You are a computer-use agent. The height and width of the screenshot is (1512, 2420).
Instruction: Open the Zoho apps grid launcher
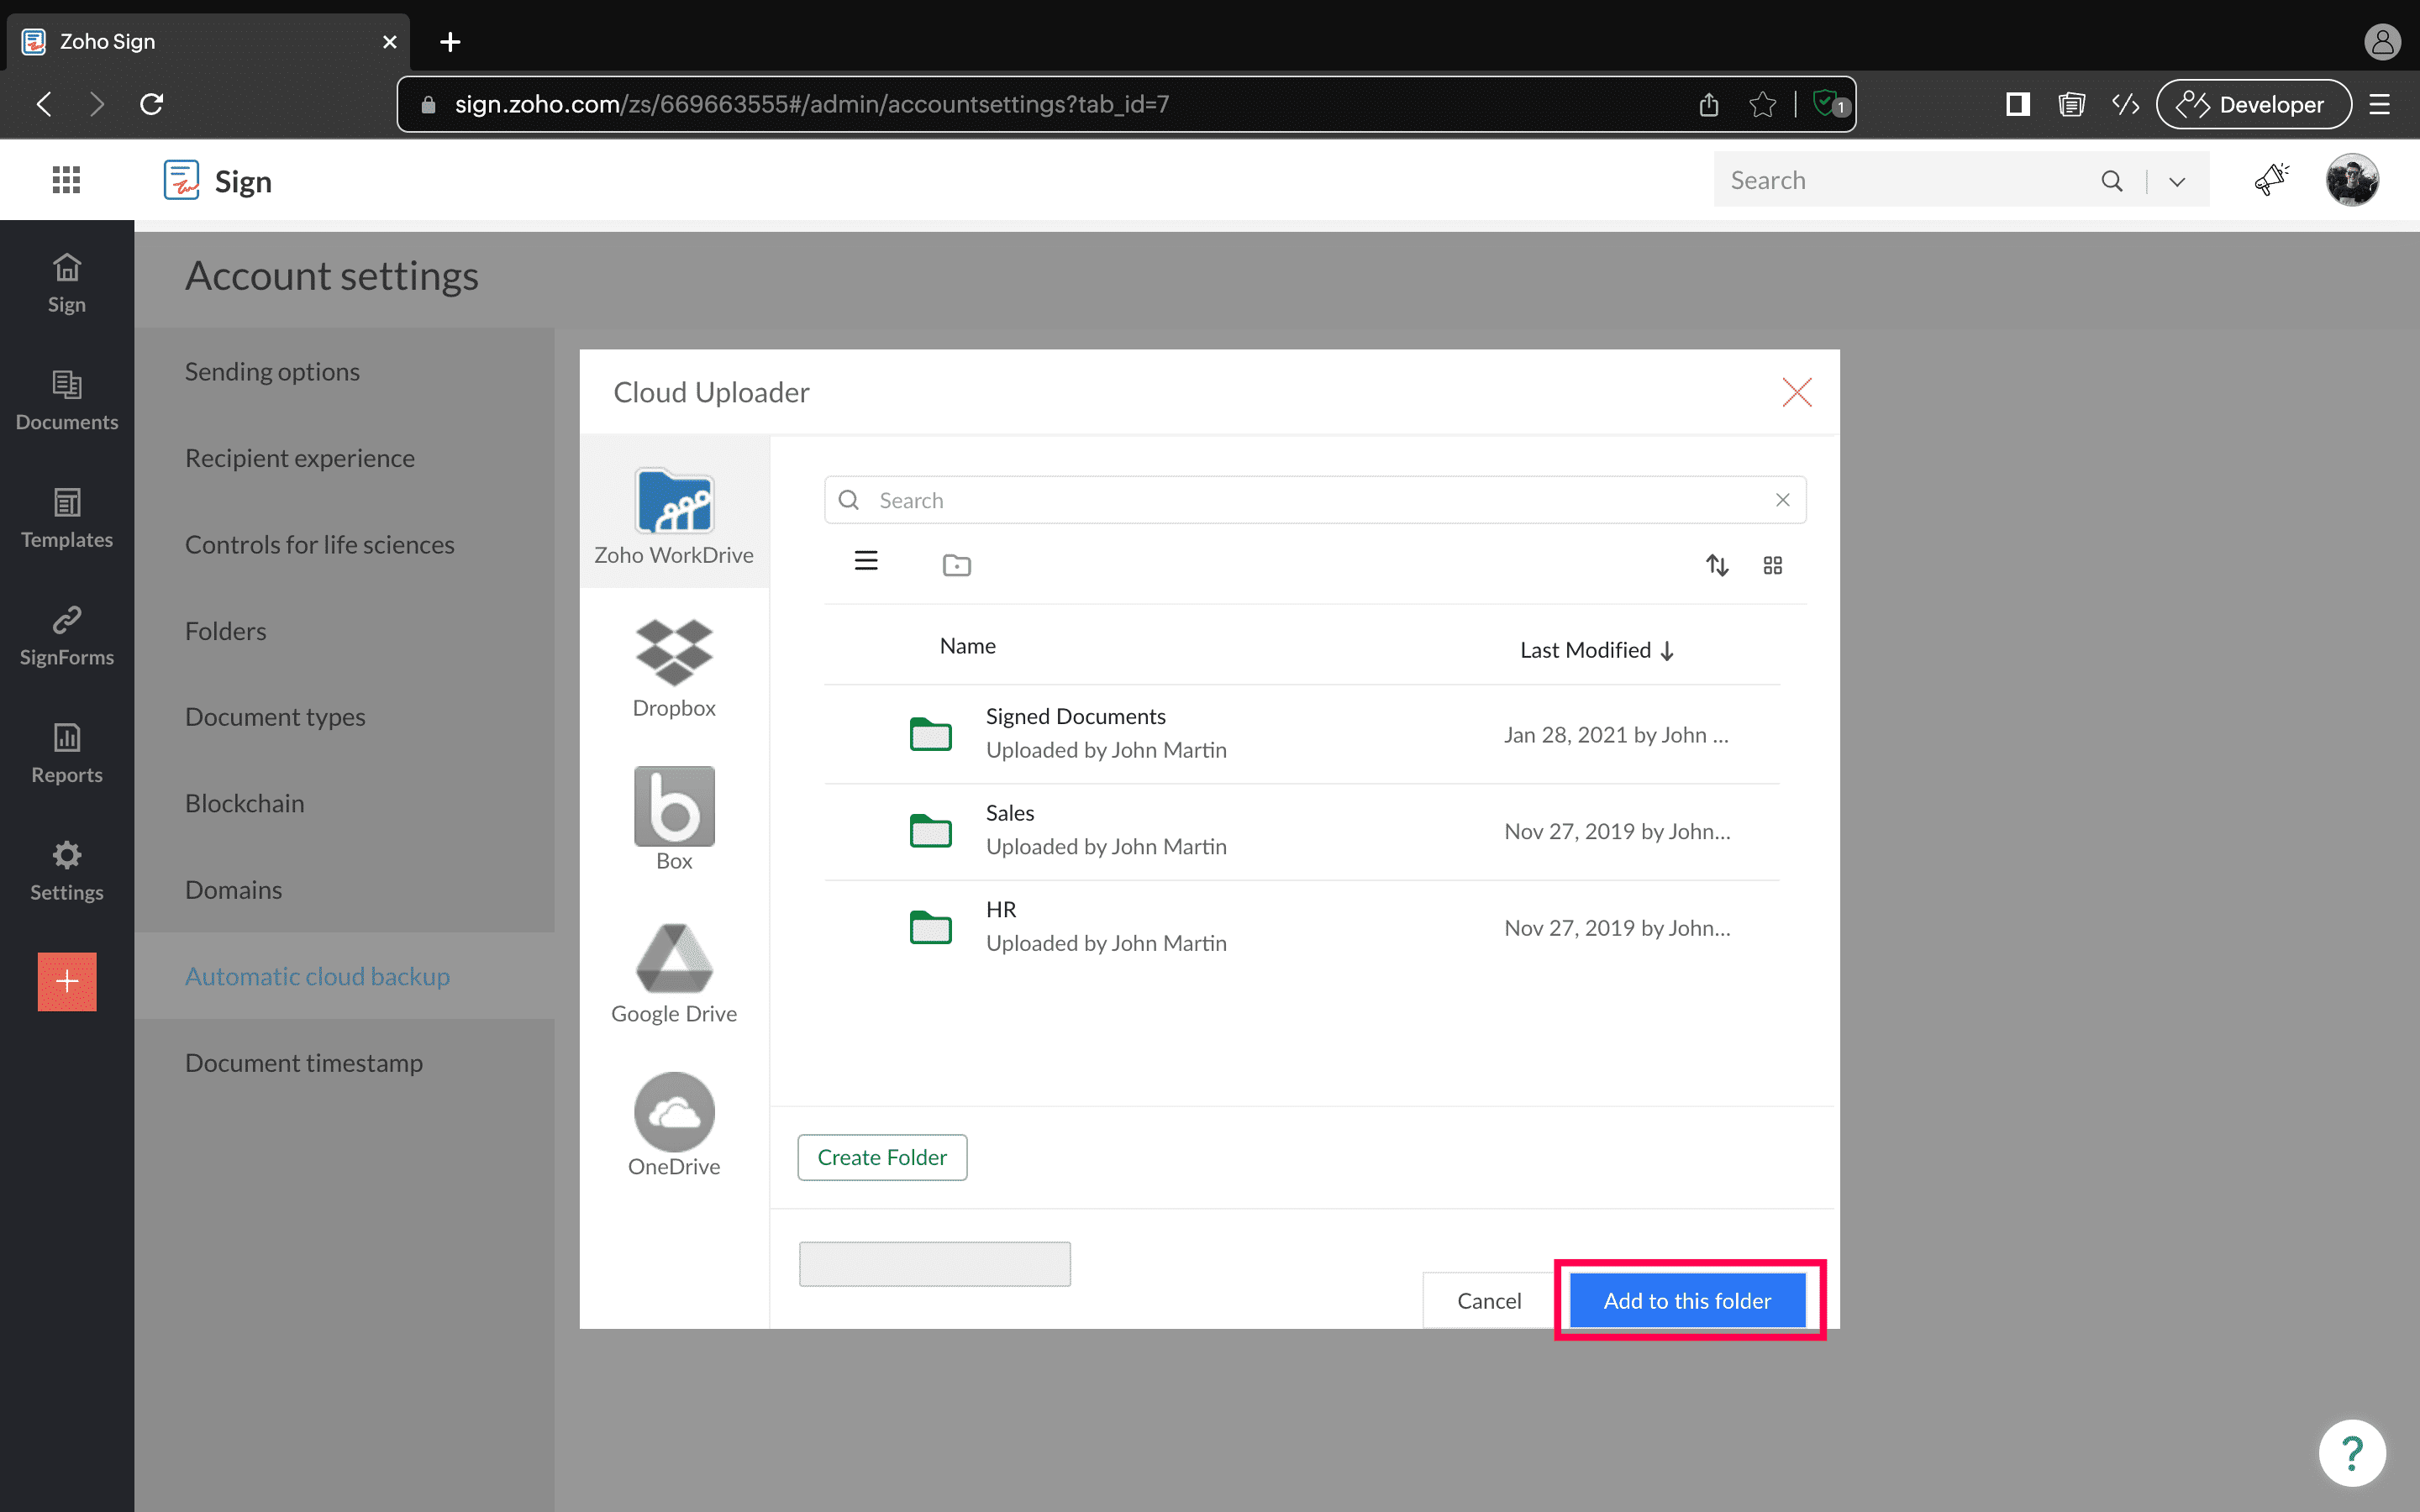pyautogui.click(x=66, y=180)
